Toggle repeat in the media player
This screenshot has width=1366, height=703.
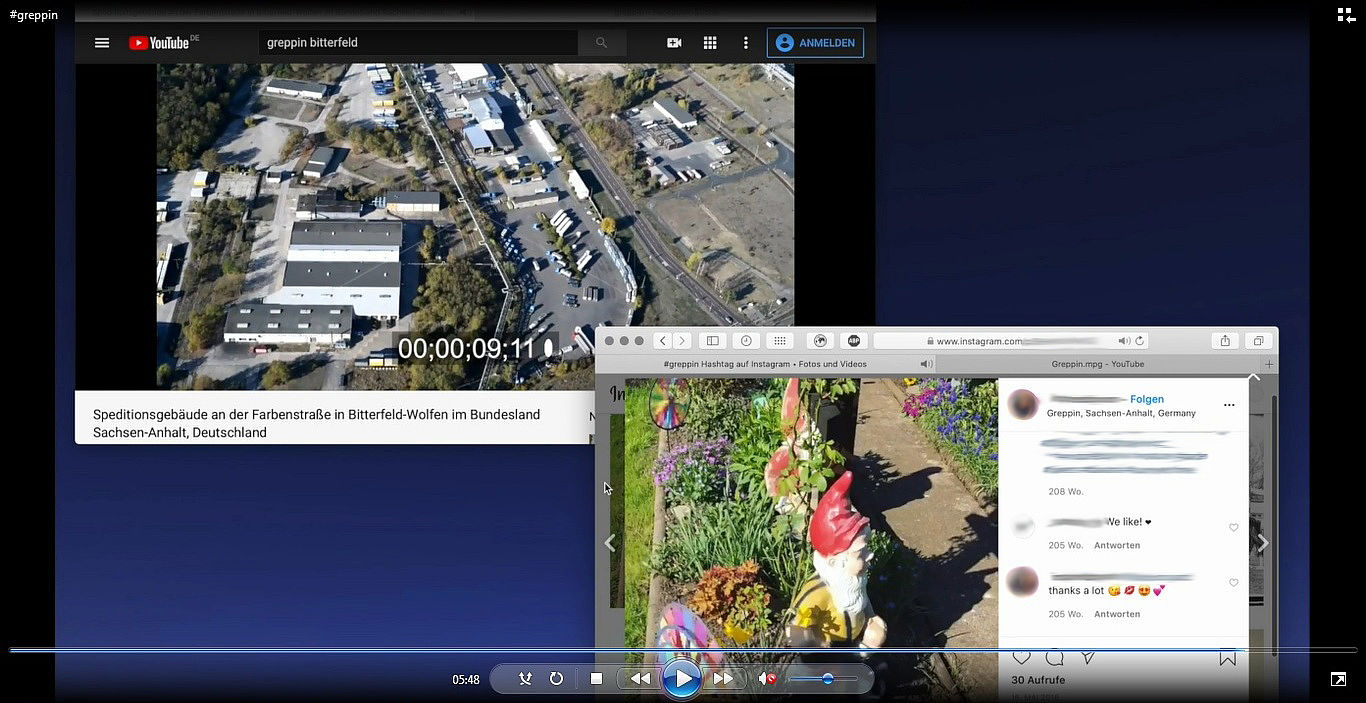(556, 679)
